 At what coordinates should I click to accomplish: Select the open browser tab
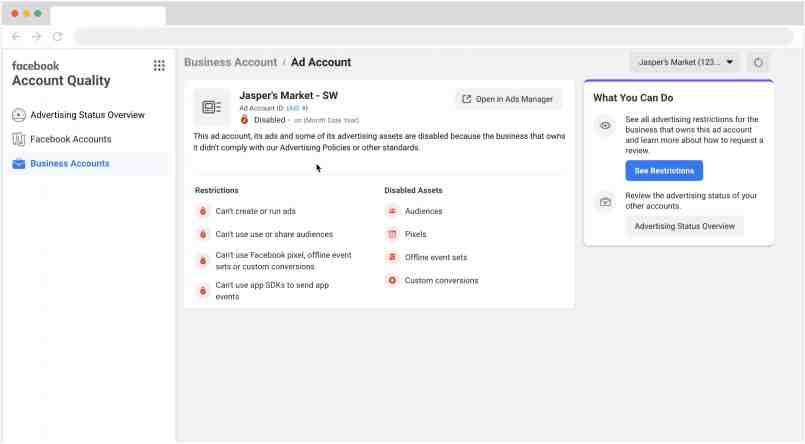(108, 15)
